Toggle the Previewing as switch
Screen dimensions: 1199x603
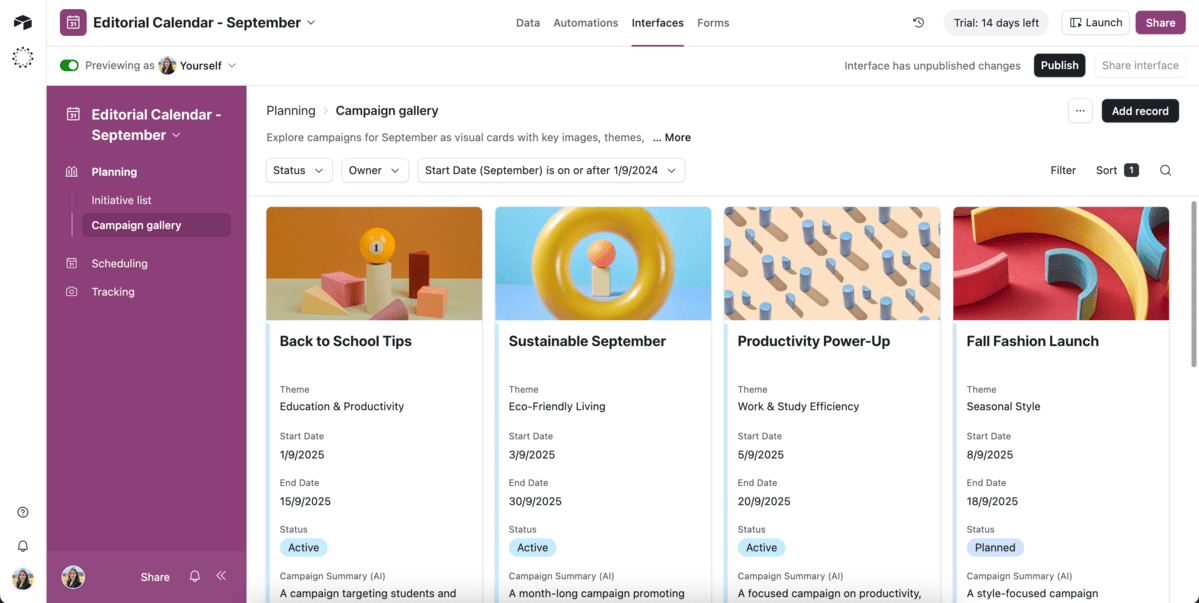point(69,66)
